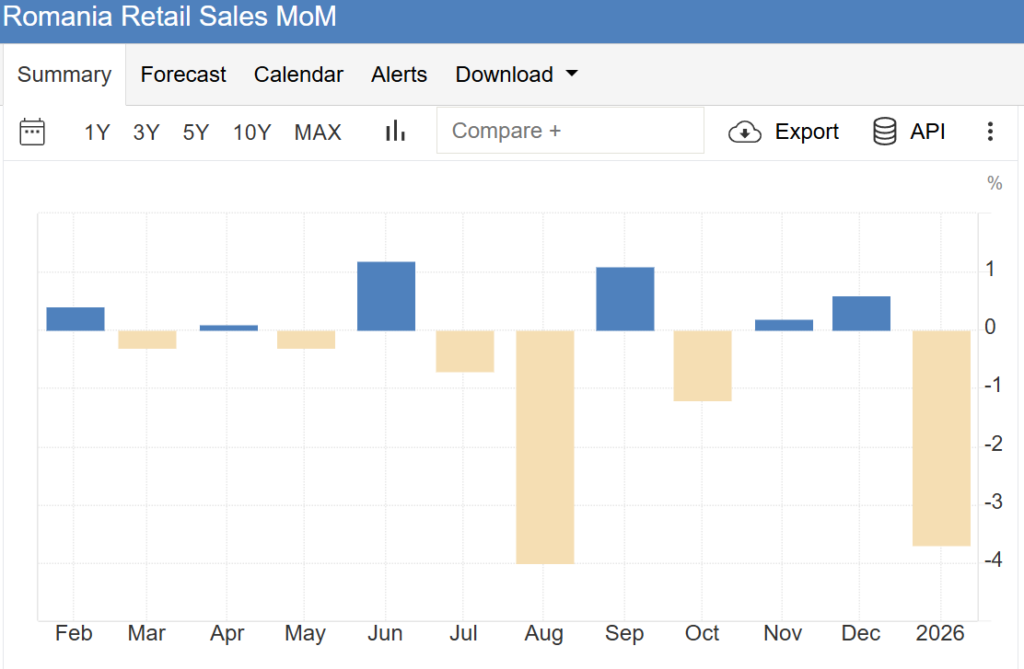Click the cloud download Export icon
Viewport: 1024px width, 669px height.
pyautogui.click(x=745, y=132)
